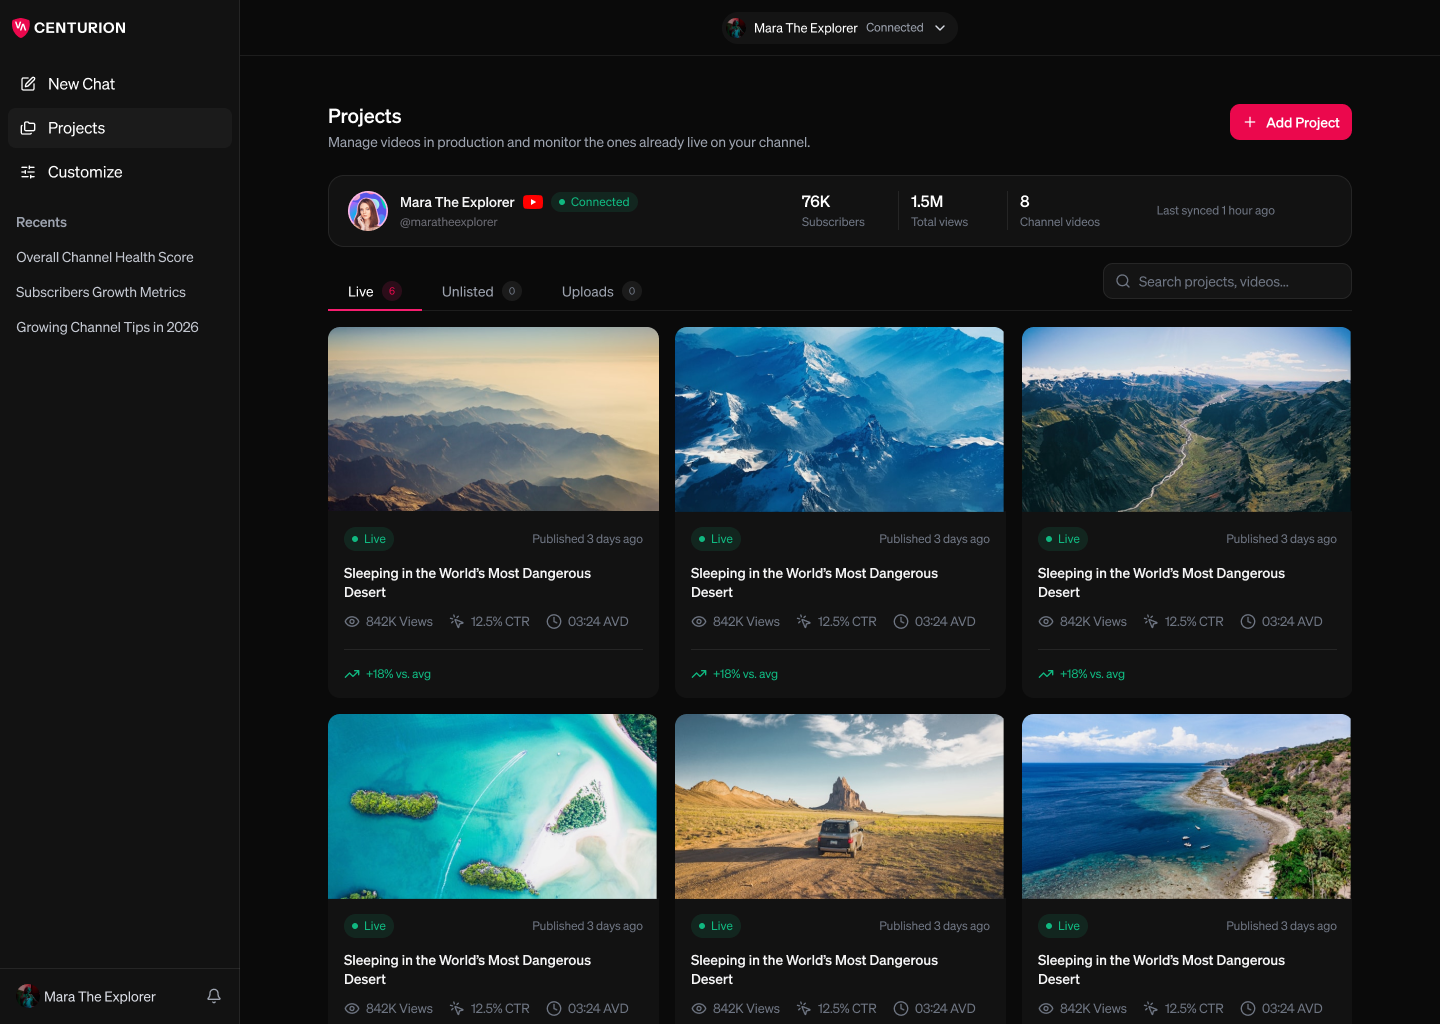The image size is (1440, 1024).
Task: Click the Projects page heading
Action: tap(364, 116)
